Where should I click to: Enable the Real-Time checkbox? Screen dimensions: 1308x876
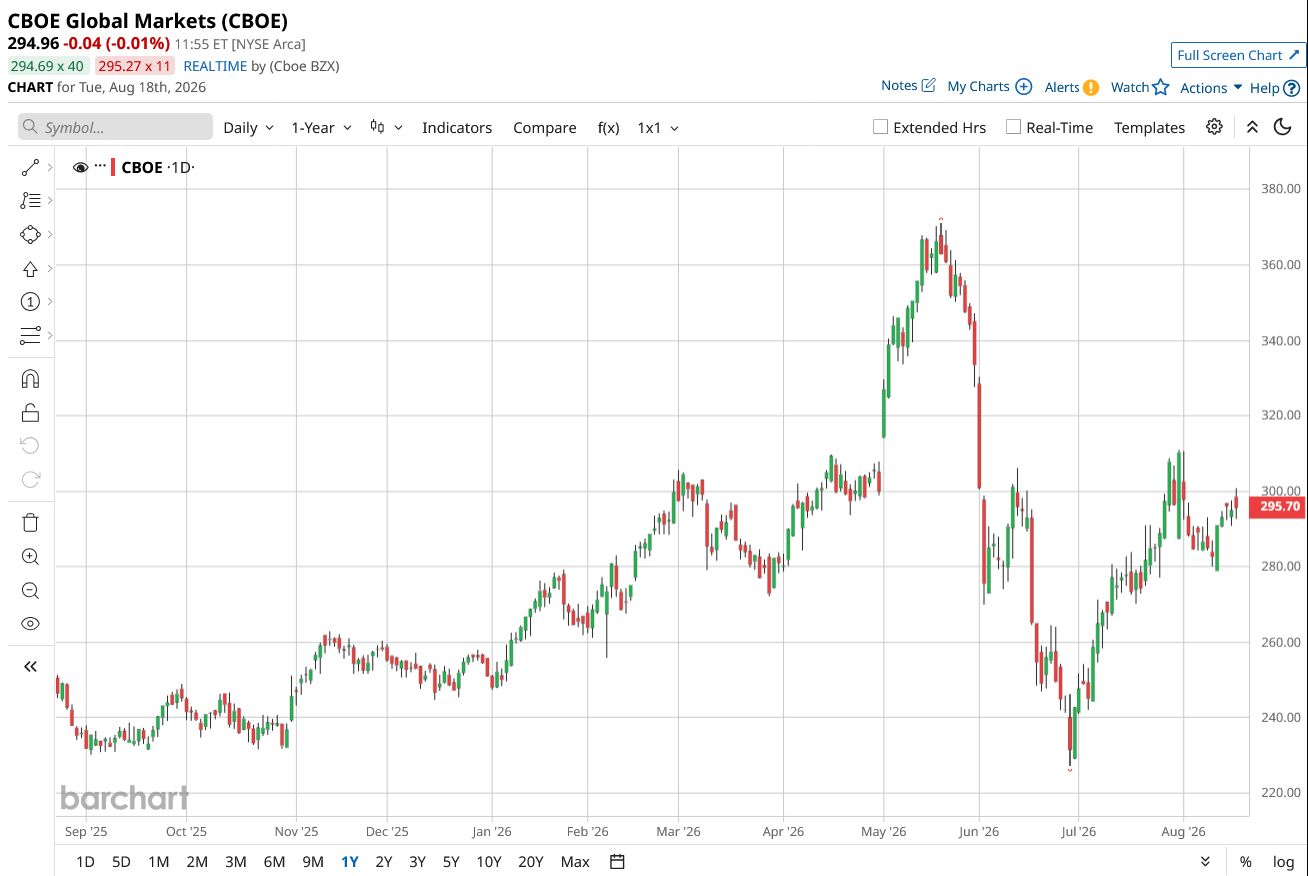point(1013,127)
